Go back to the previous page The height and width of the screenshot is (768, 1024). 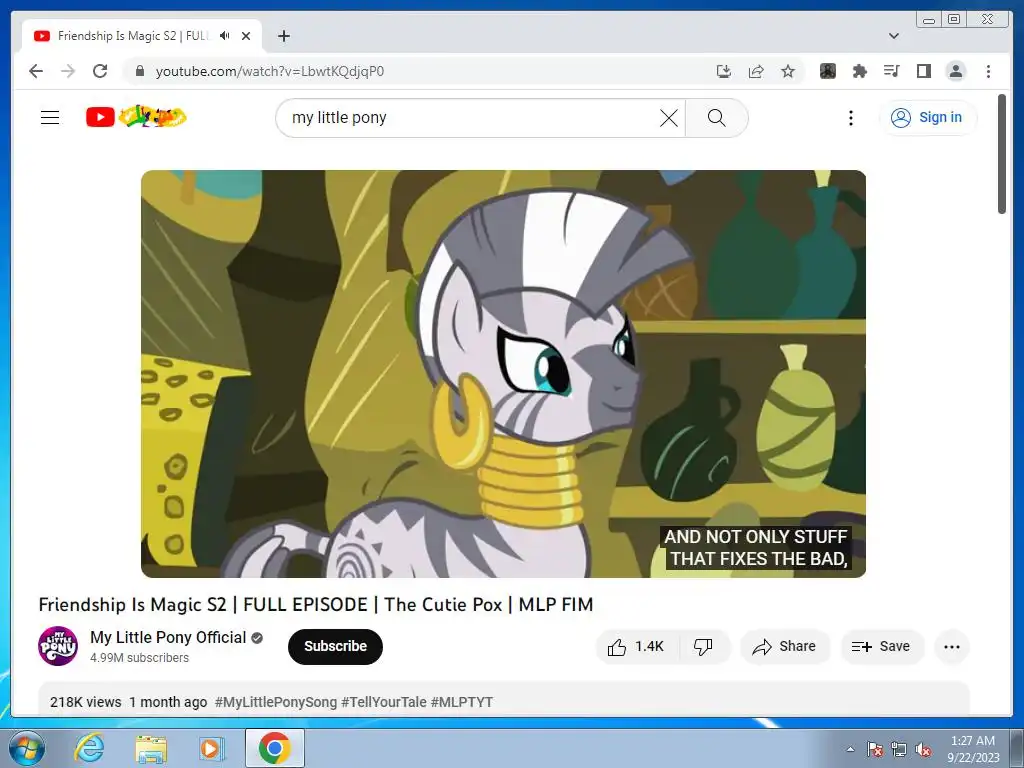pos(36,71)
